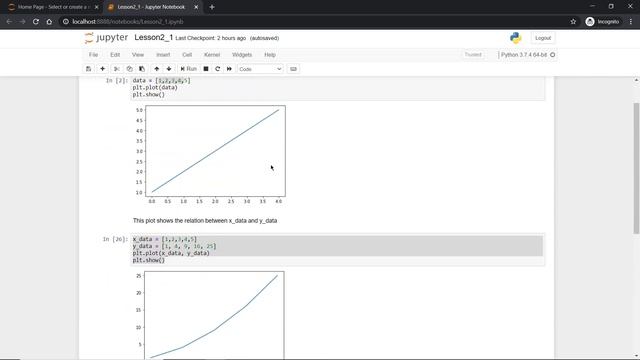Click the linear plot output image
The image size is (640, 360).
coord(210,155)
